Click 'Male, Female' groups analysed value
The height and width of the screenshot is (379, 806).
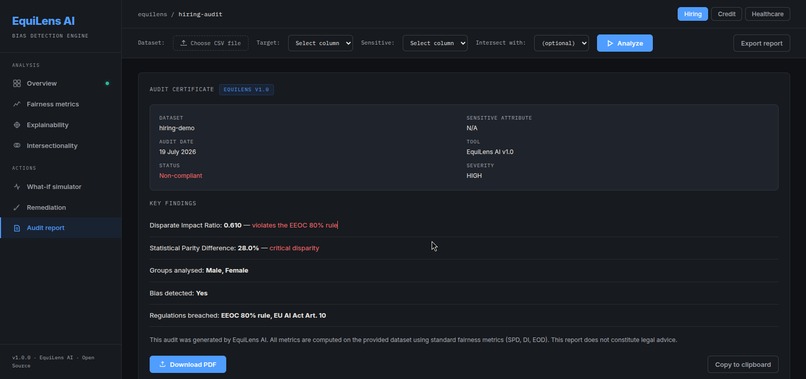227,270
